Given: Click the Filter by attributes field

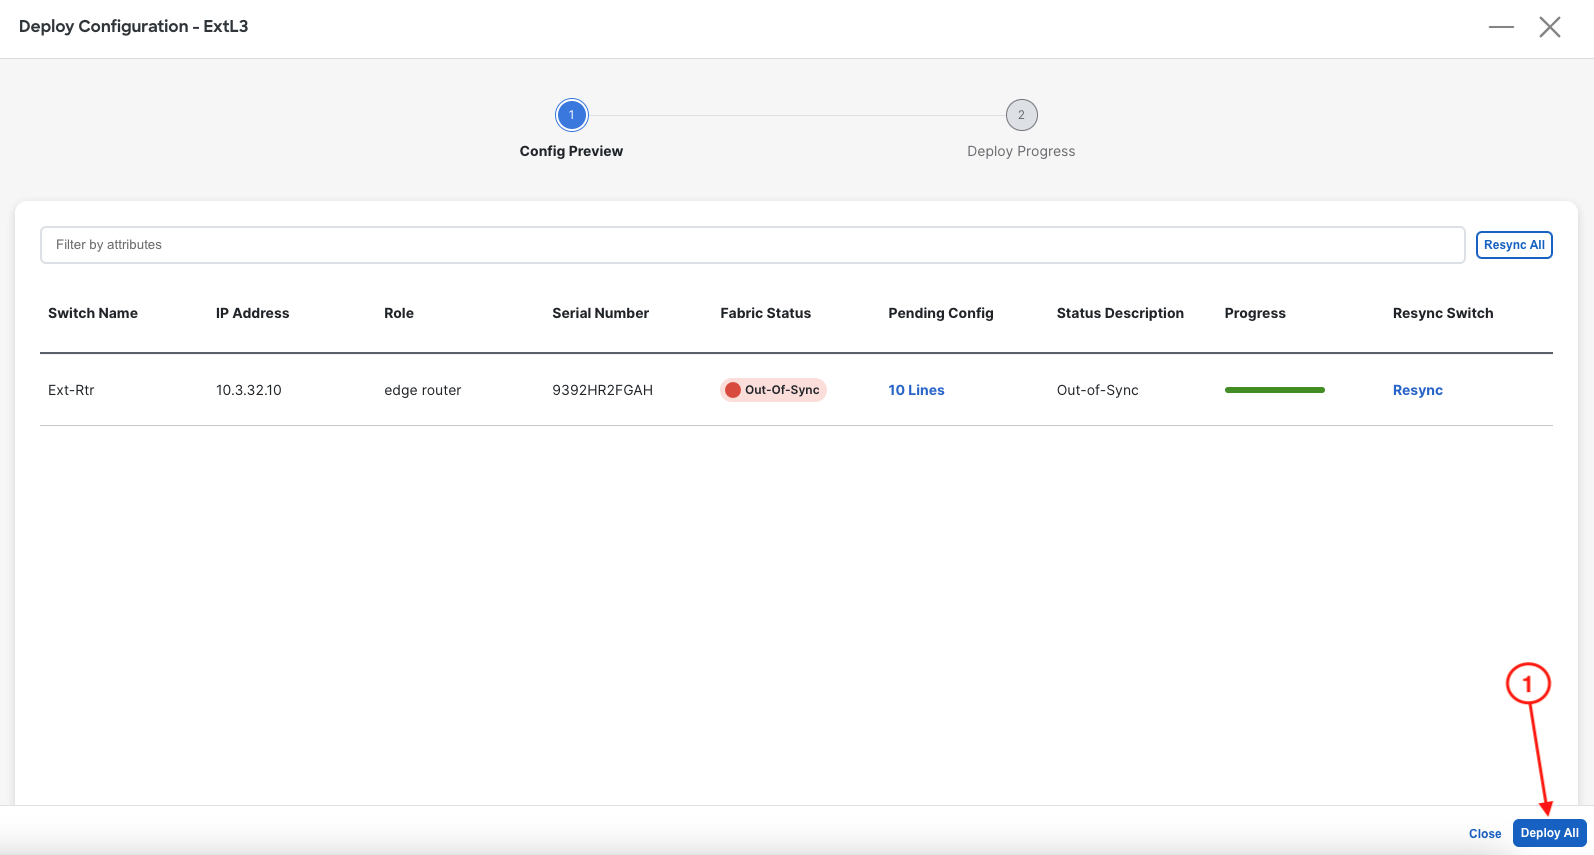Looking at the screenshot, I should tap(752, 245).
